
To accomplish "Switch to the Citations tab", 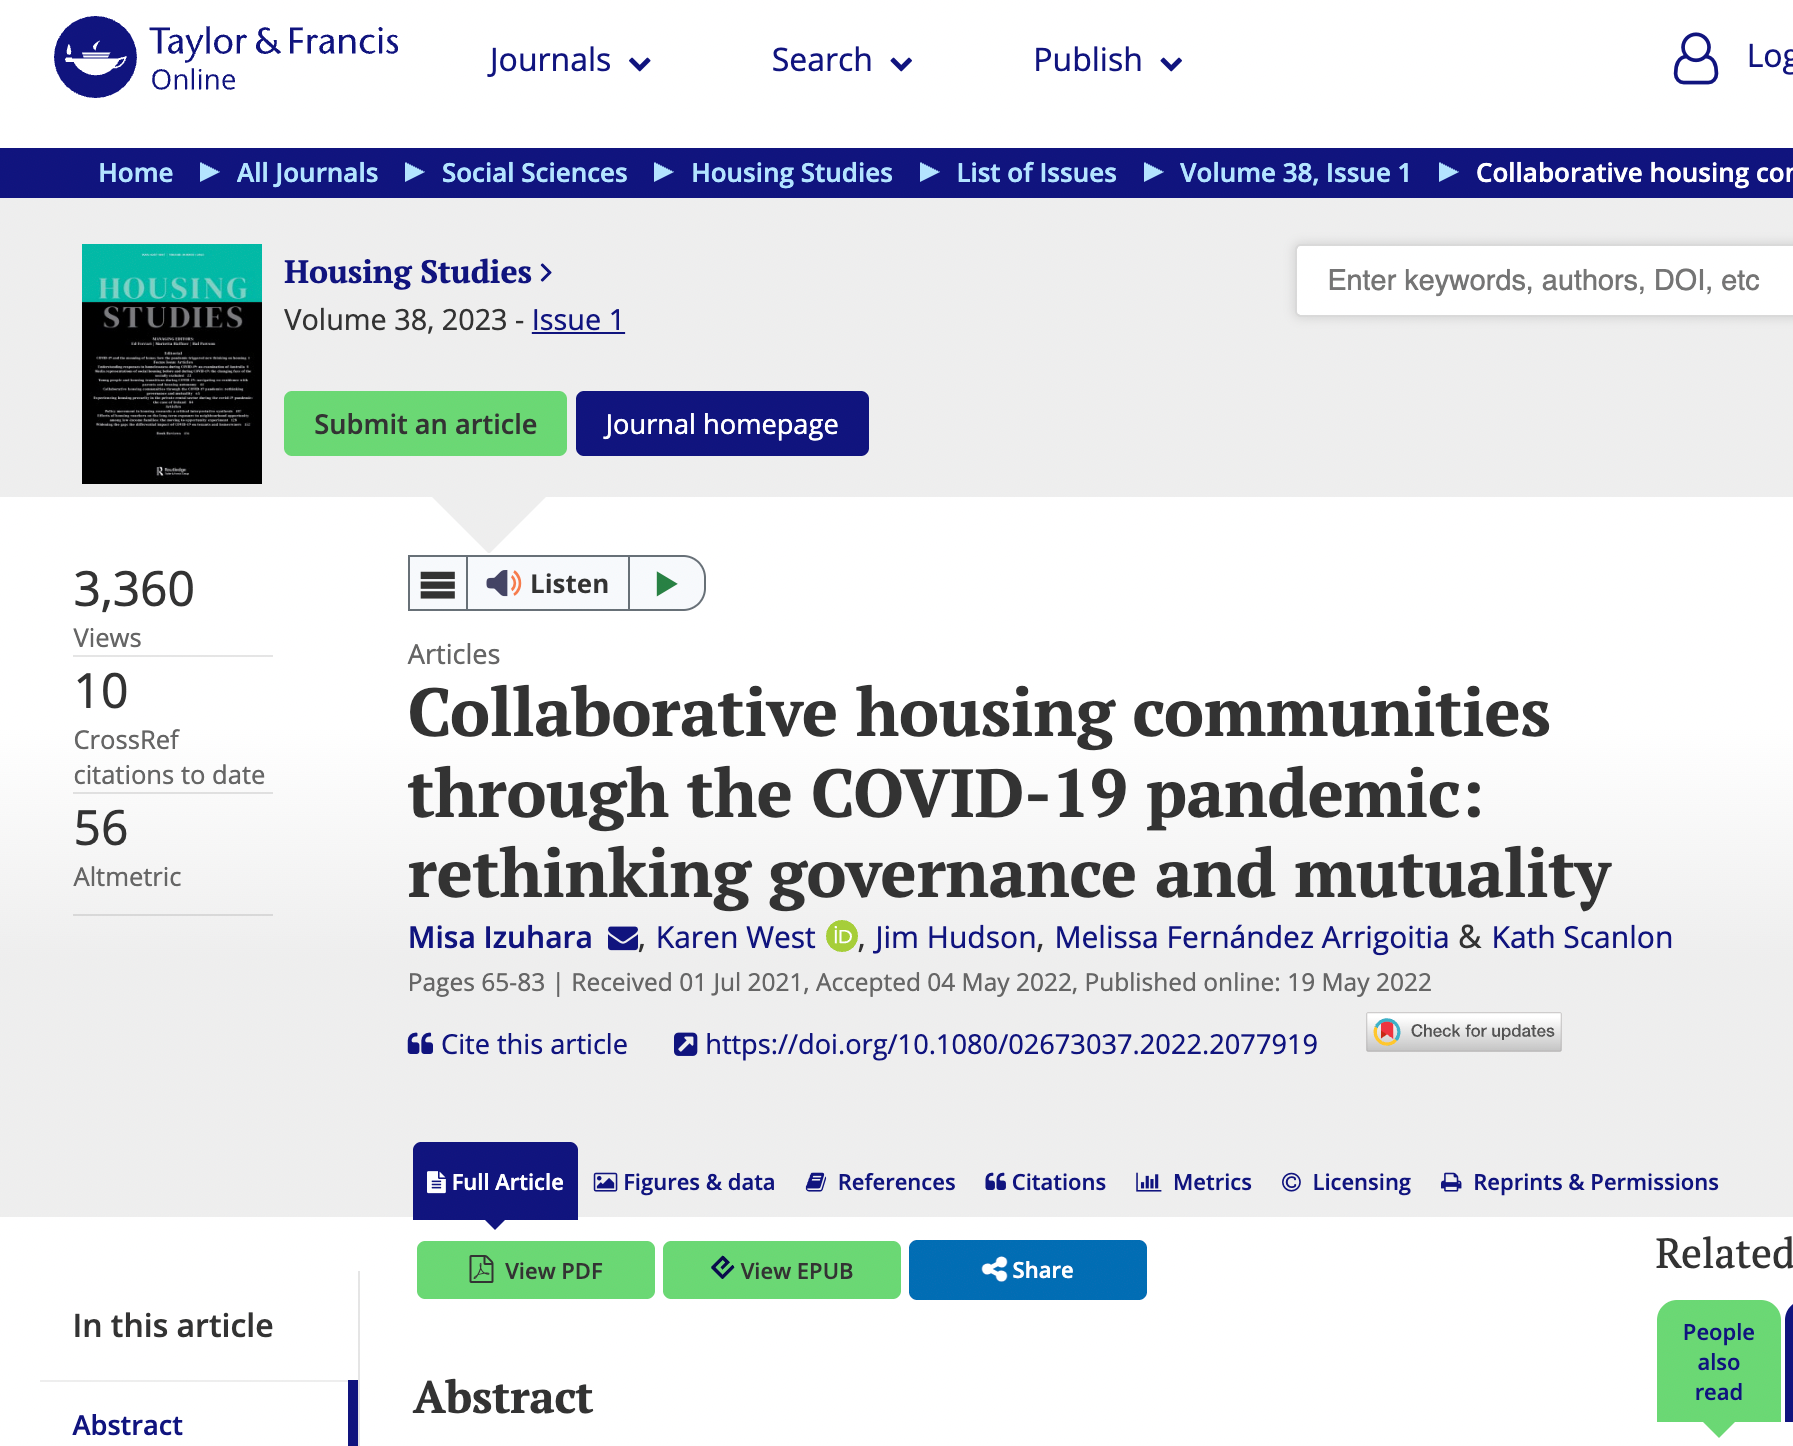I will point(1045,1182).
